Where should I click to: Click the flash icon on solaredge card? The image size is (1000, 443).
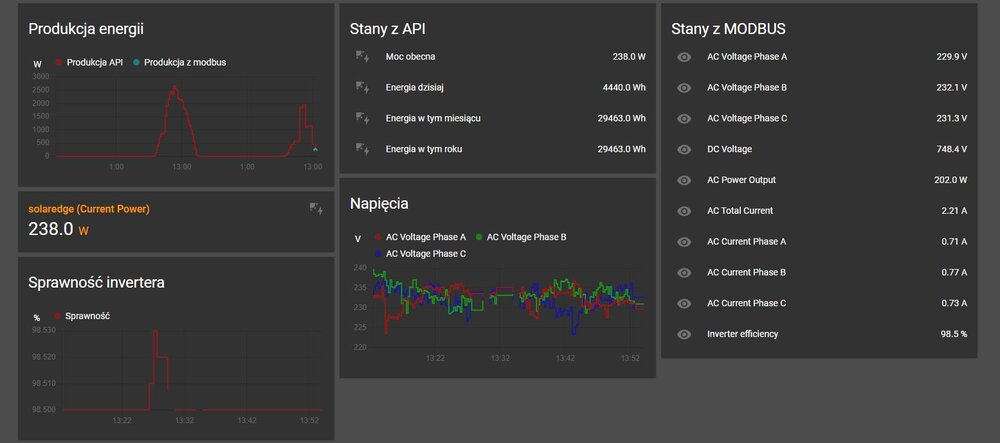[x=316, y=209]
